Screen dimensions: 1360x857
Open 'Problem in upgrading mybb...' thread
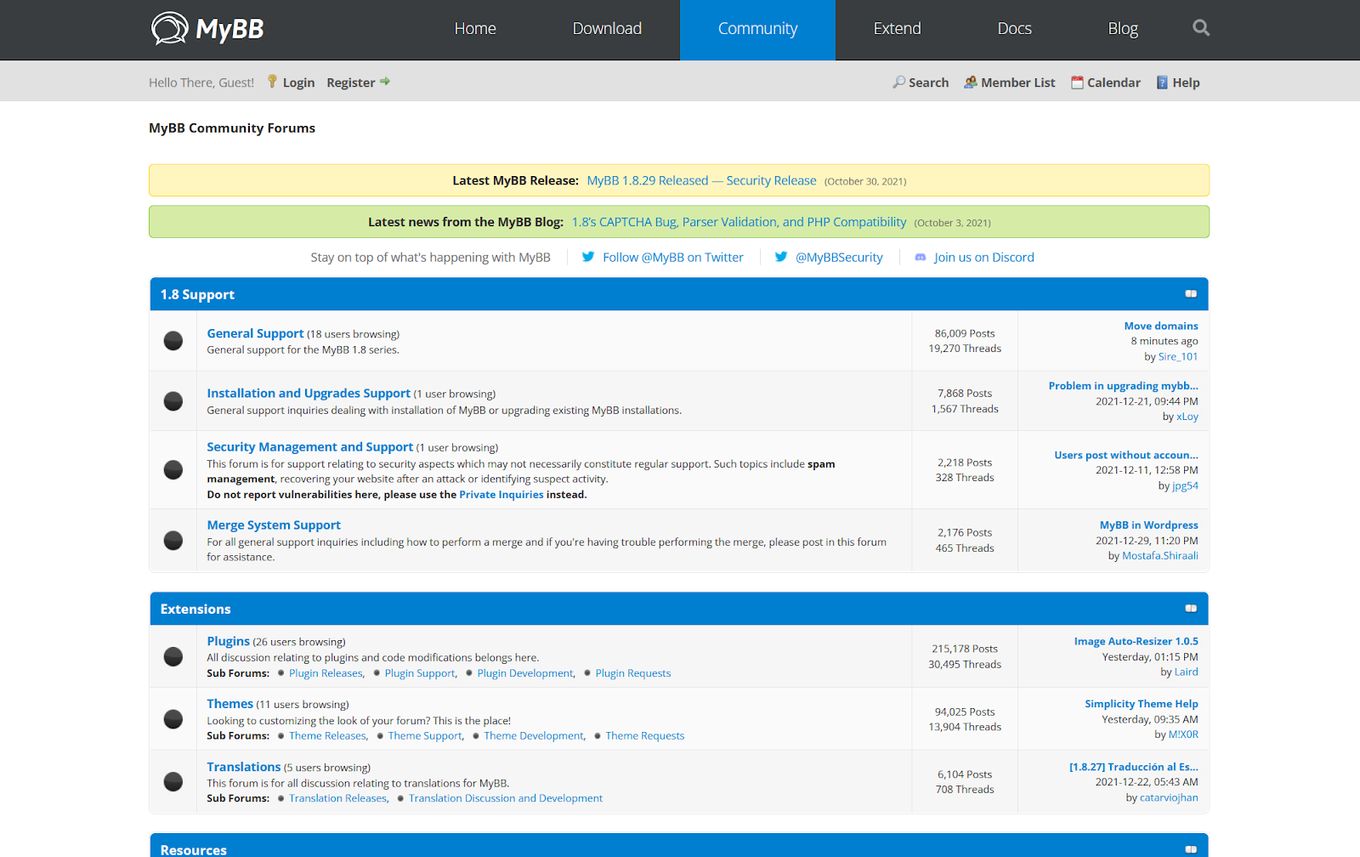click(1123, 386)
